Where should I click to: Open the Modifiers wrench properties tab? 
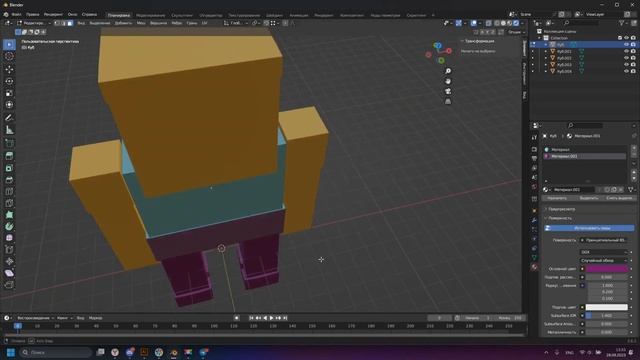coord(534,220)
